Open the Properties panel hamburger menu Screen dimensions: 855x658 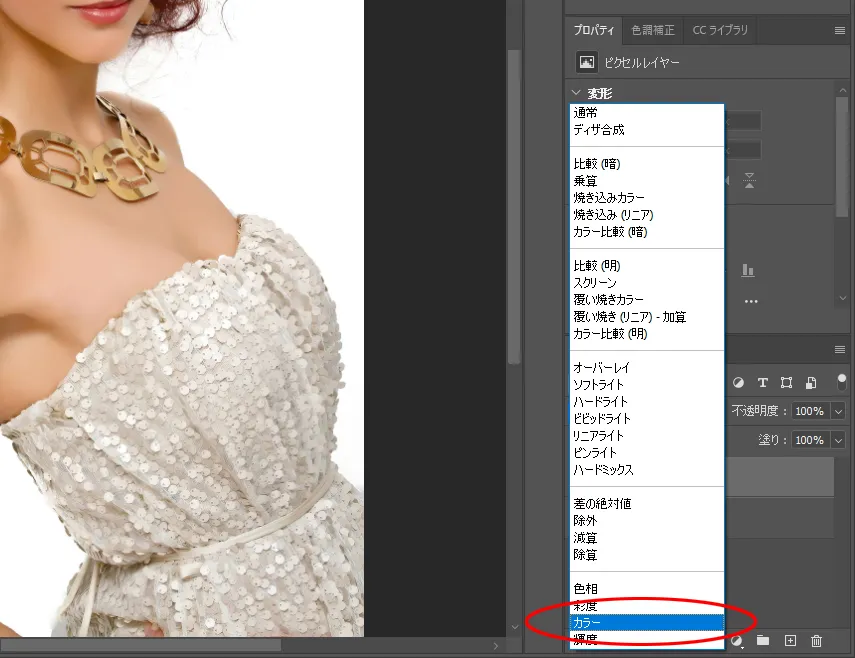(x=840, y=30)
